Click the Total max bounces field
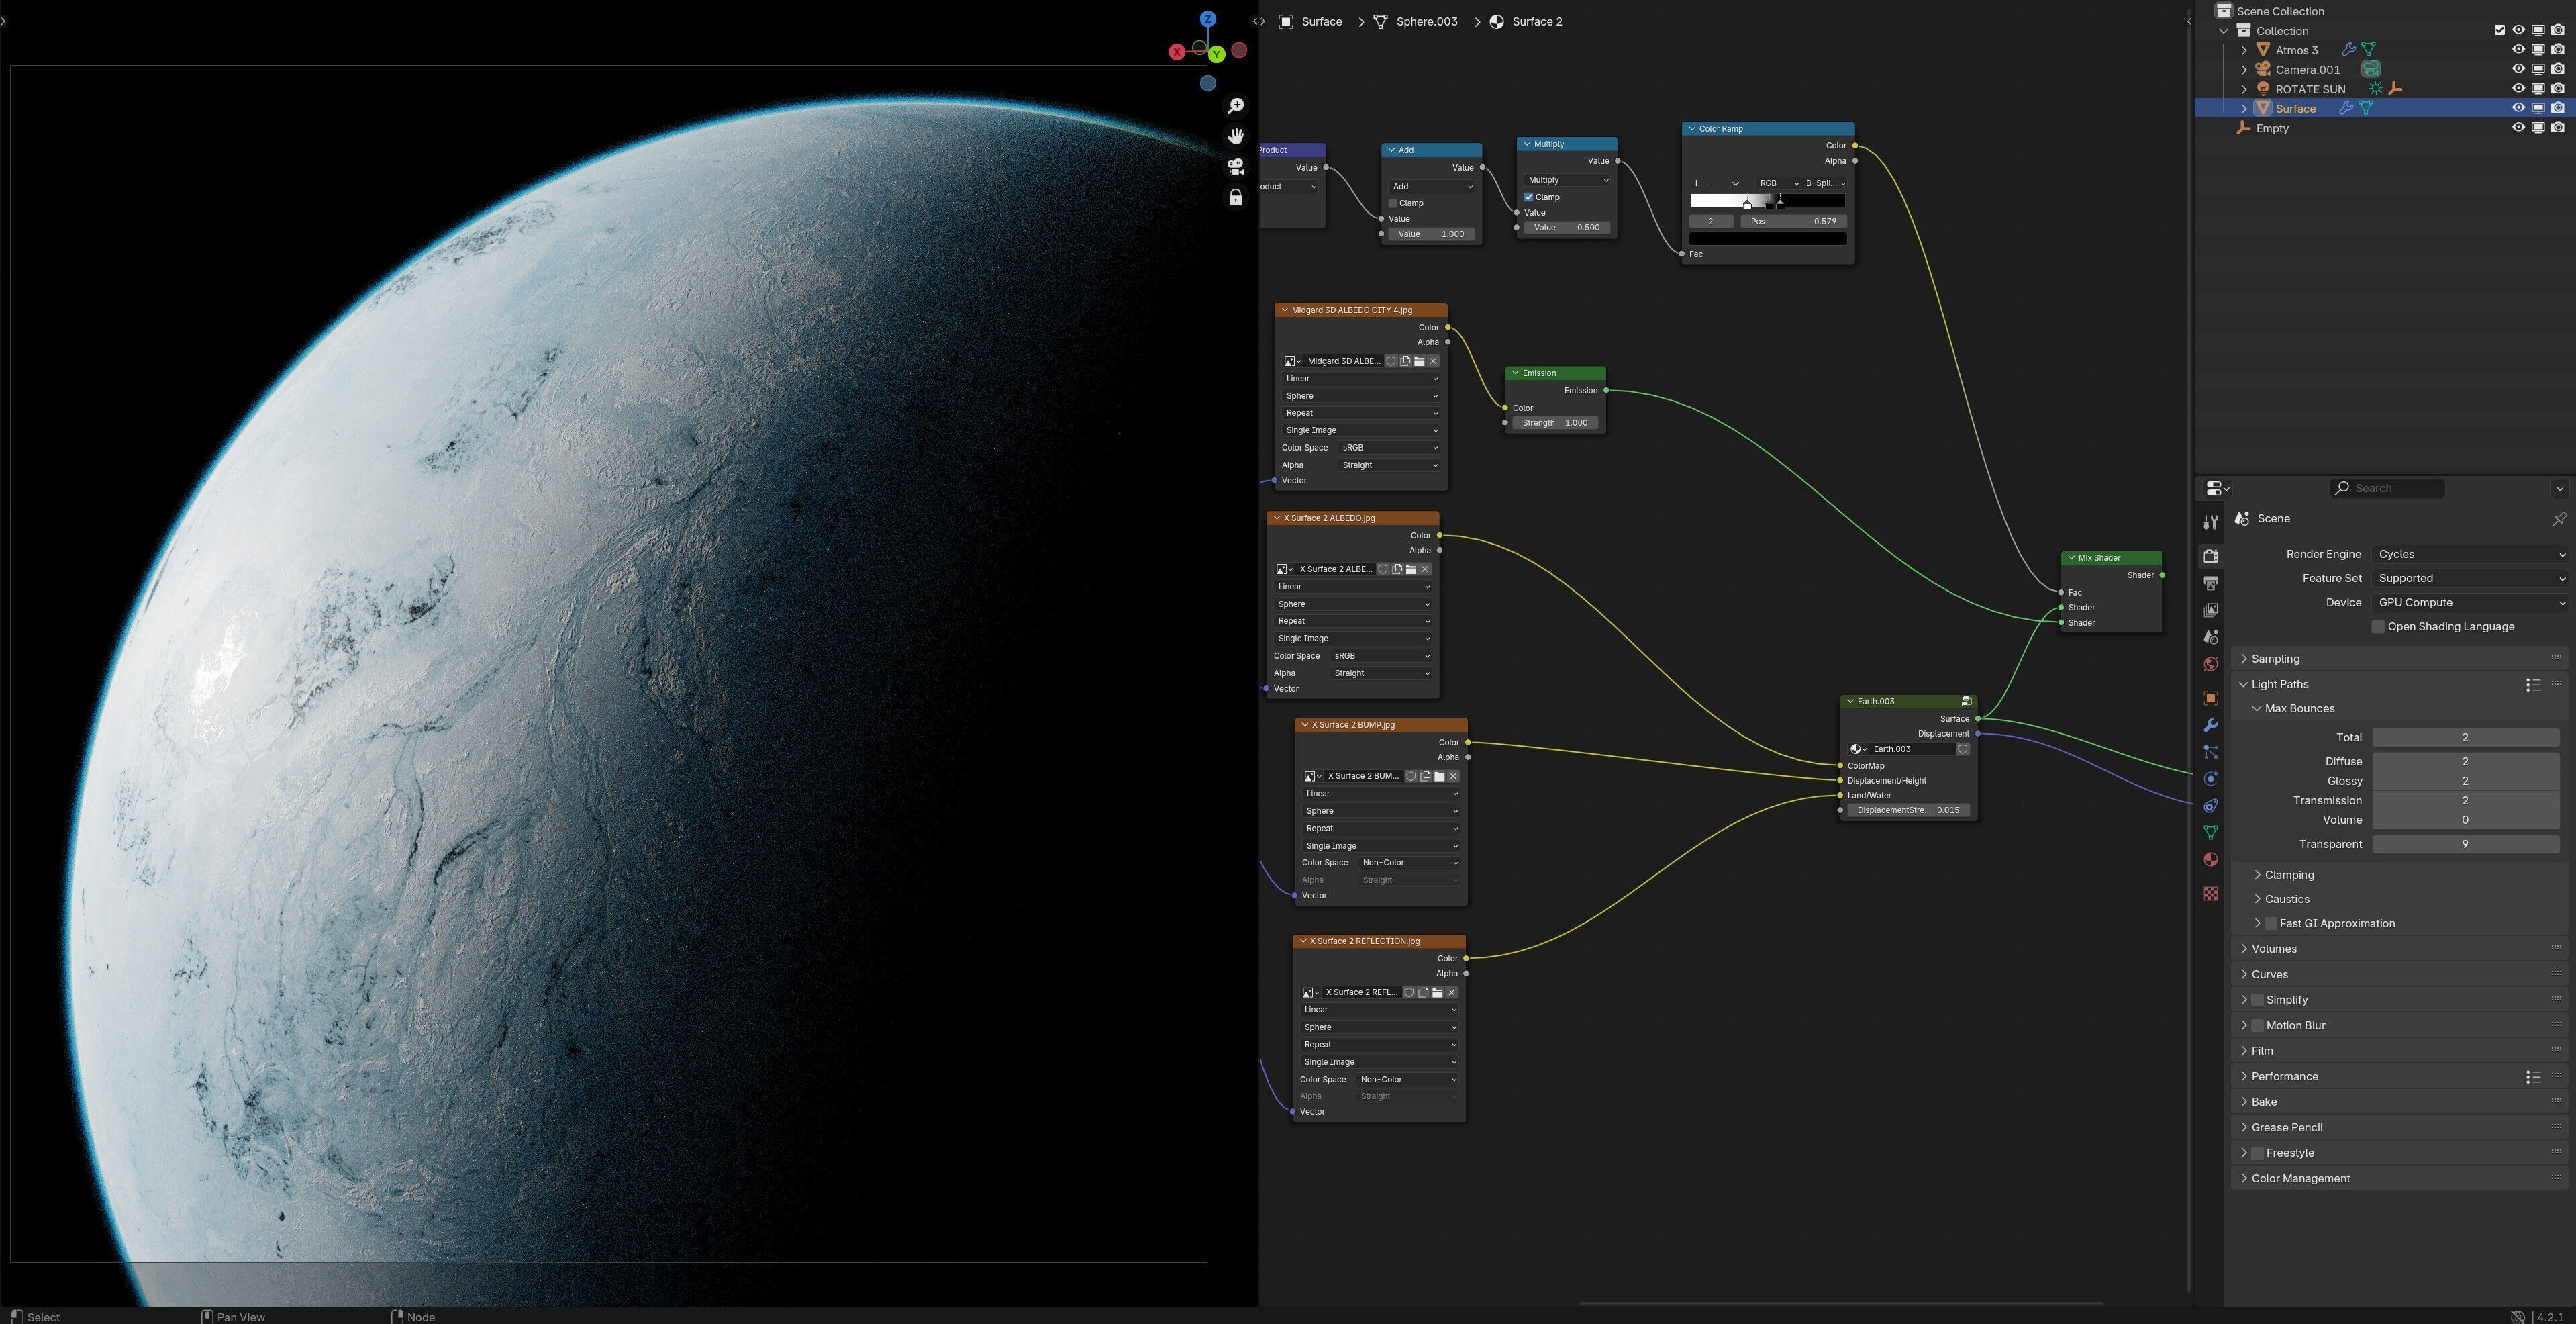2576x1324 pixels. [x=2465, y=738]
